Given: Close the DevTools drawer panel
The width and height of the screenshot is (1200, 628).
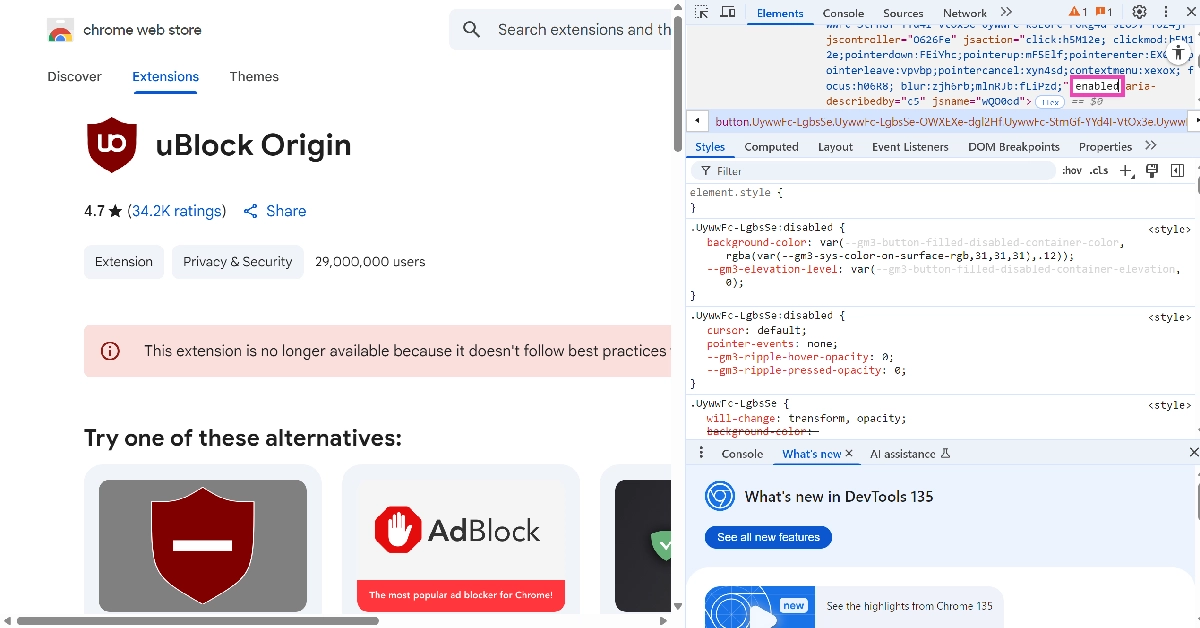Looking at the screenshot, I should [1193, 453].
